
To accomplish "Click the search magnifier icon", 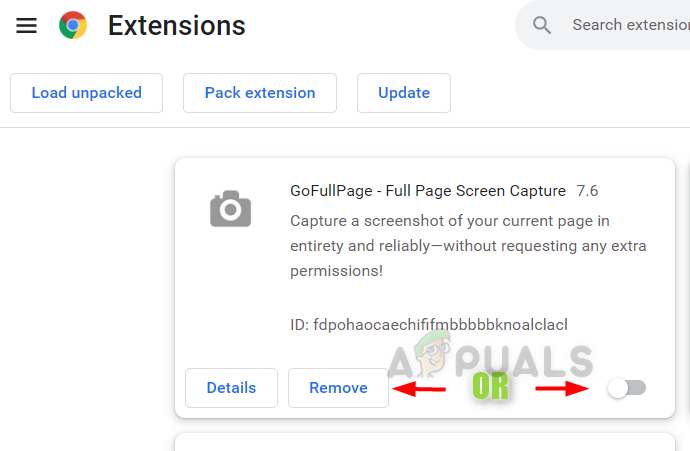I will click(x=543, y=25).
